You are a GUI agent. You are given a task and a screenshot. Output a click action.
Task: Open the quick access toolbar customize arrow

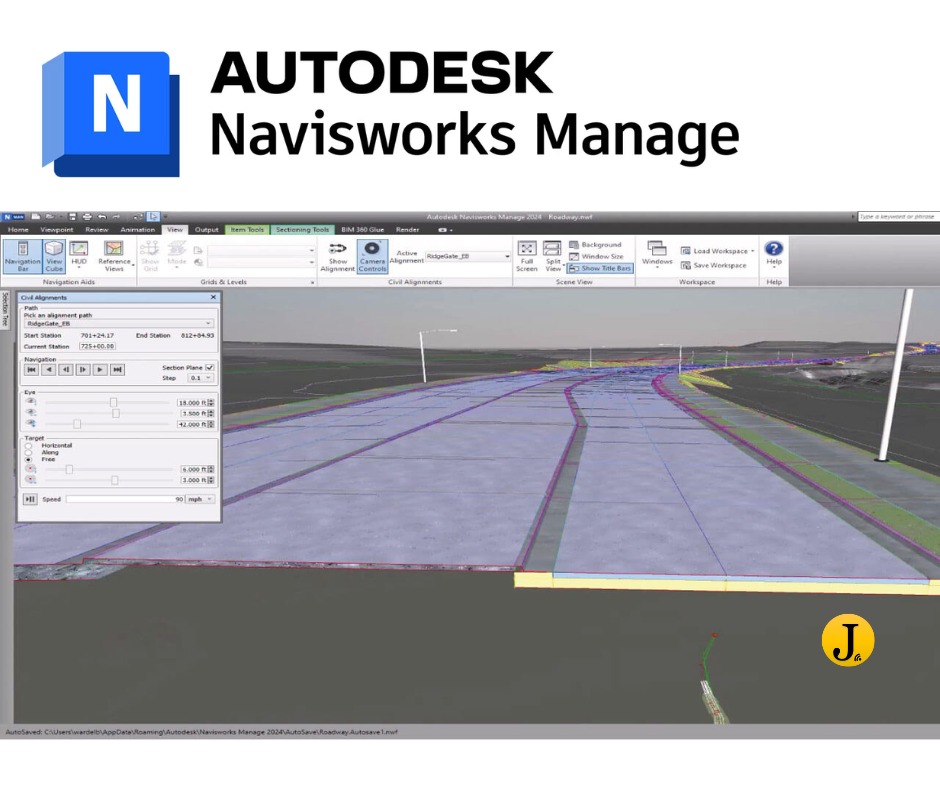(165, 216)
